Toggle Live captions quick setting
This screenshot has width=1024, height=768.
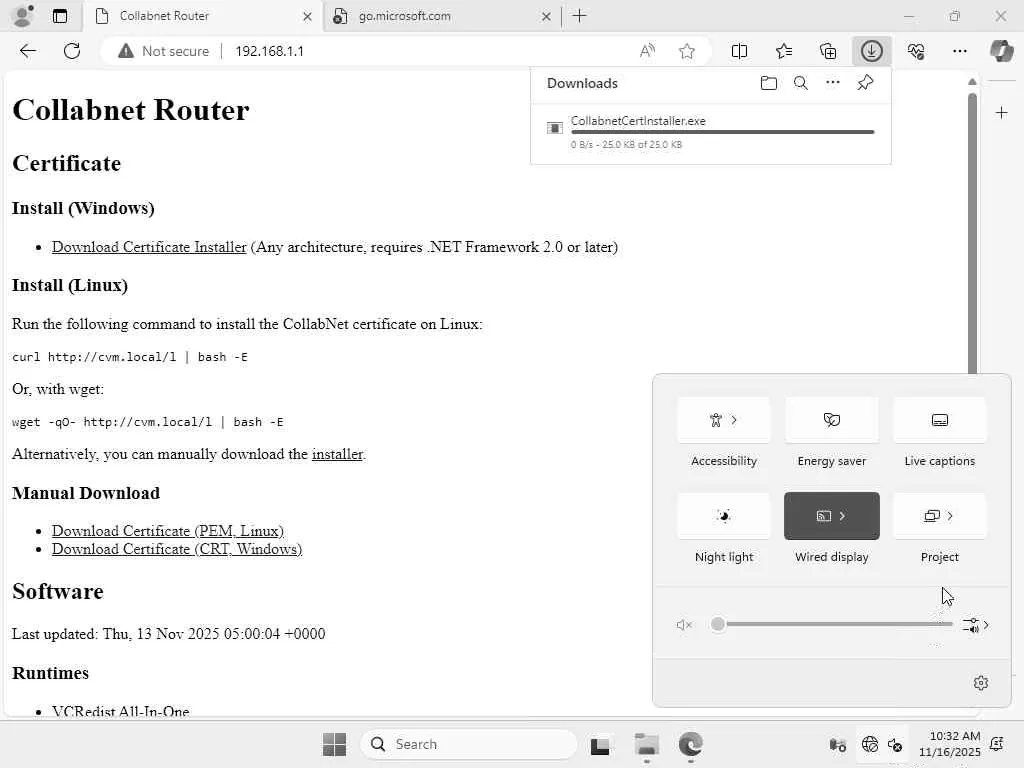click(x=939, y=420)
